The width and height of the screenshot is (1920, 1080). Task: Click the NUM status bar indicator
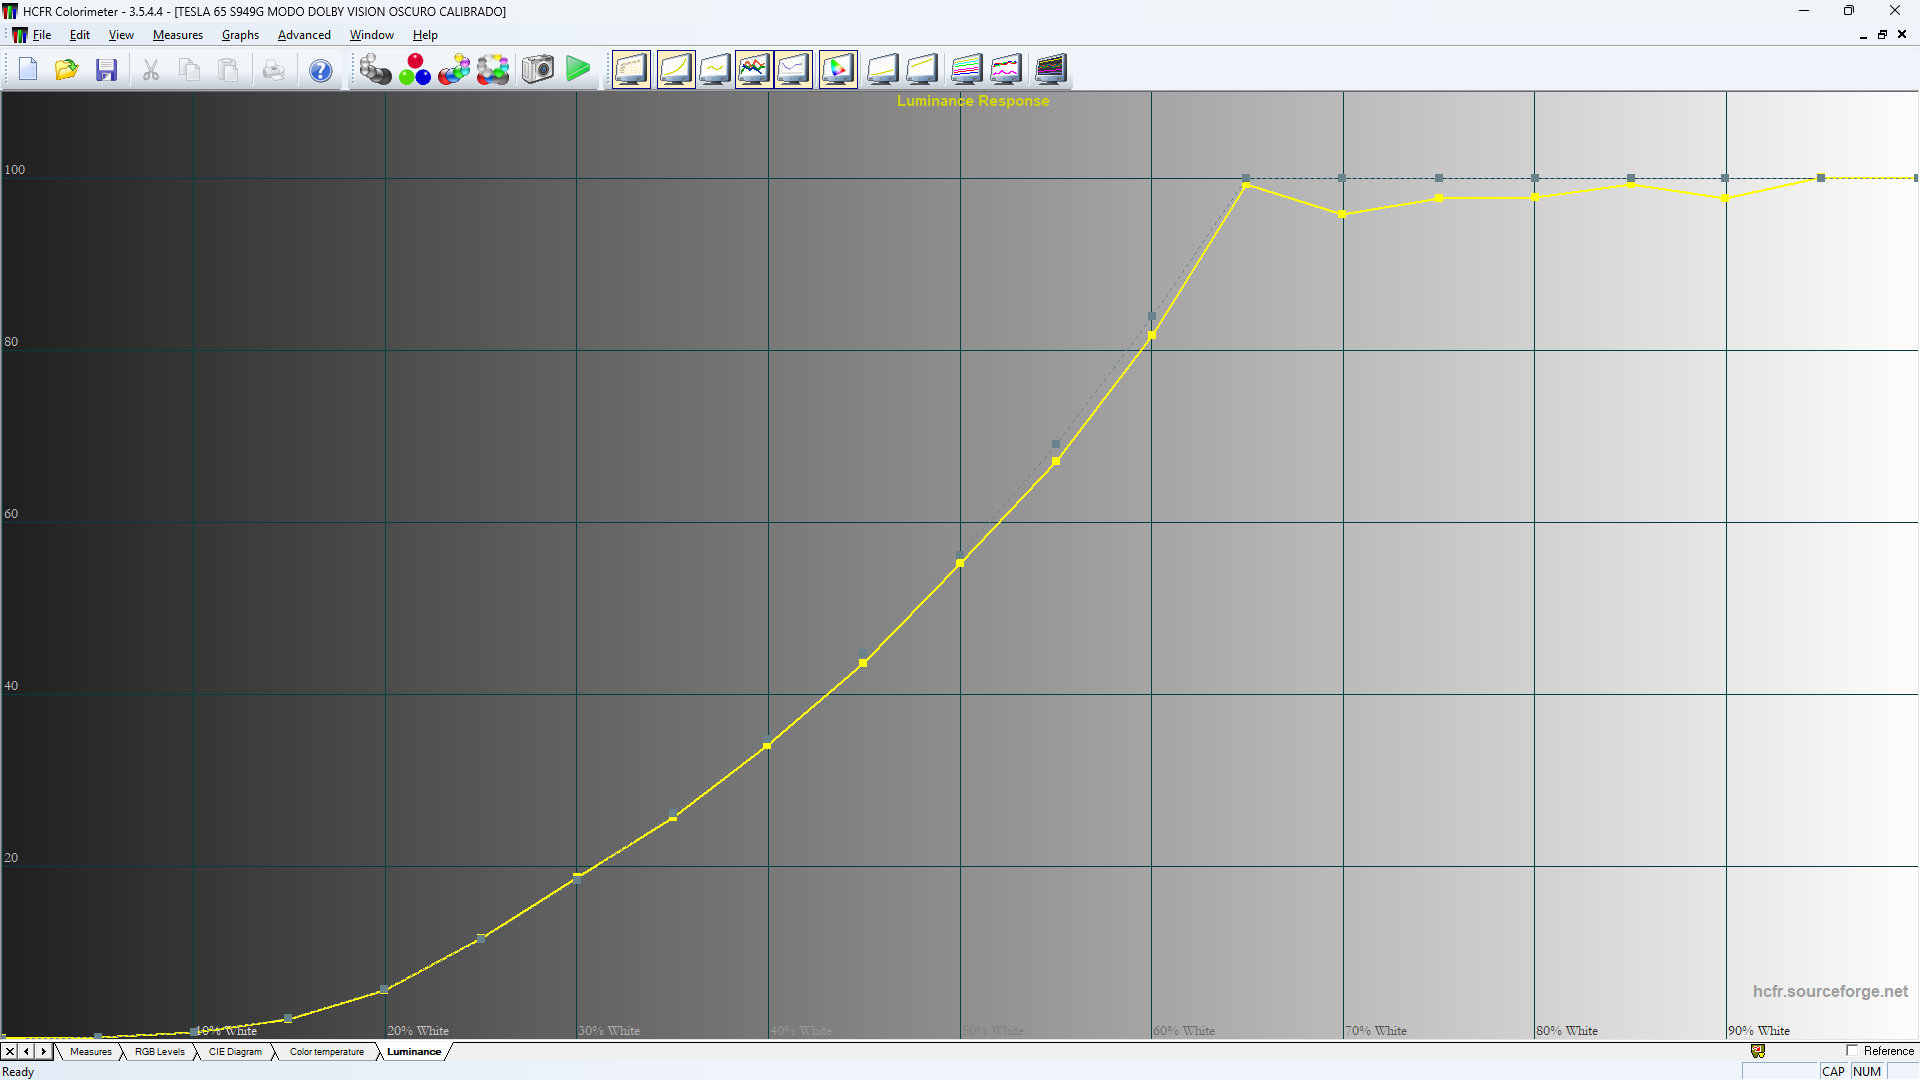coord(1867,1072)
